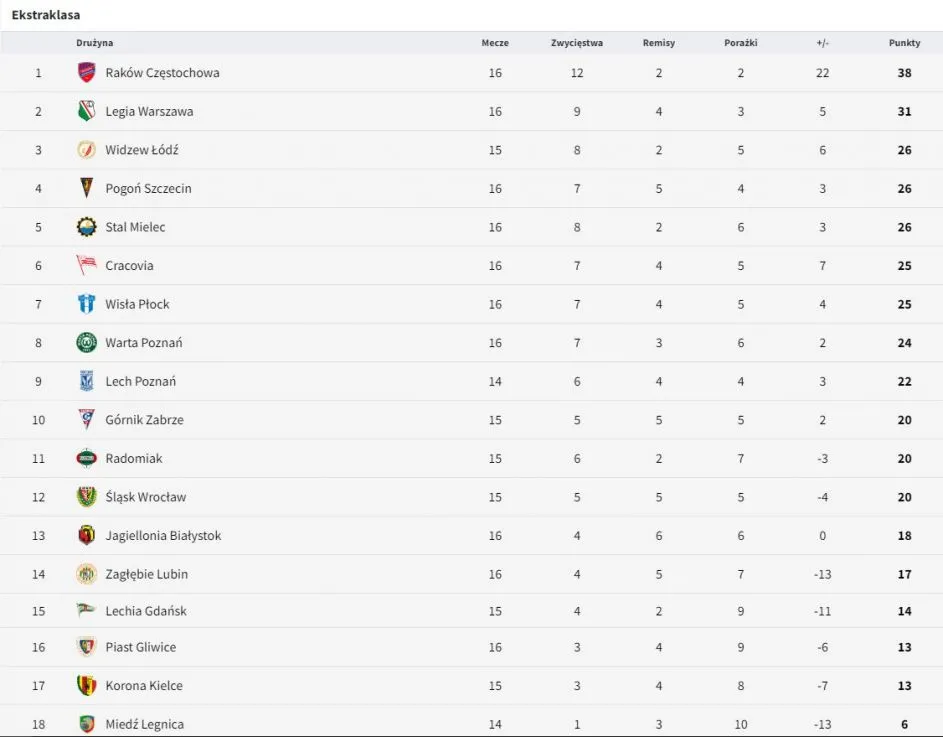
Task: Click the Stal Mielec team logo
Action: point(87,227)
